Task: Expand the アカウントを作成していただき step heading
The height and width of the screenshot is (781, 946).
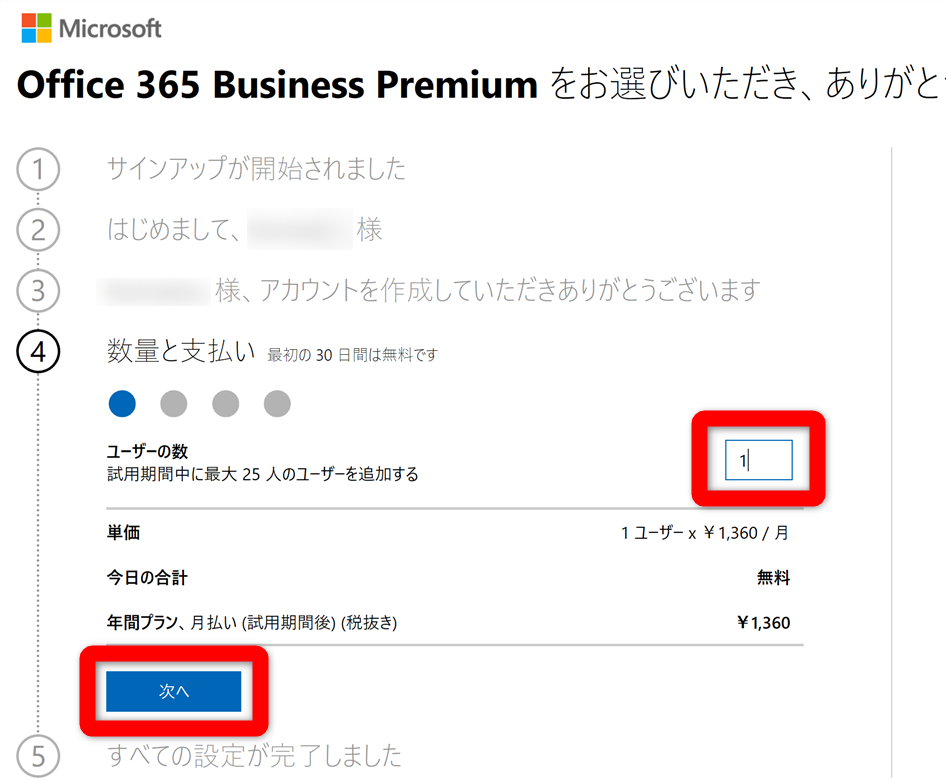Action: click(x=487, y=291)
